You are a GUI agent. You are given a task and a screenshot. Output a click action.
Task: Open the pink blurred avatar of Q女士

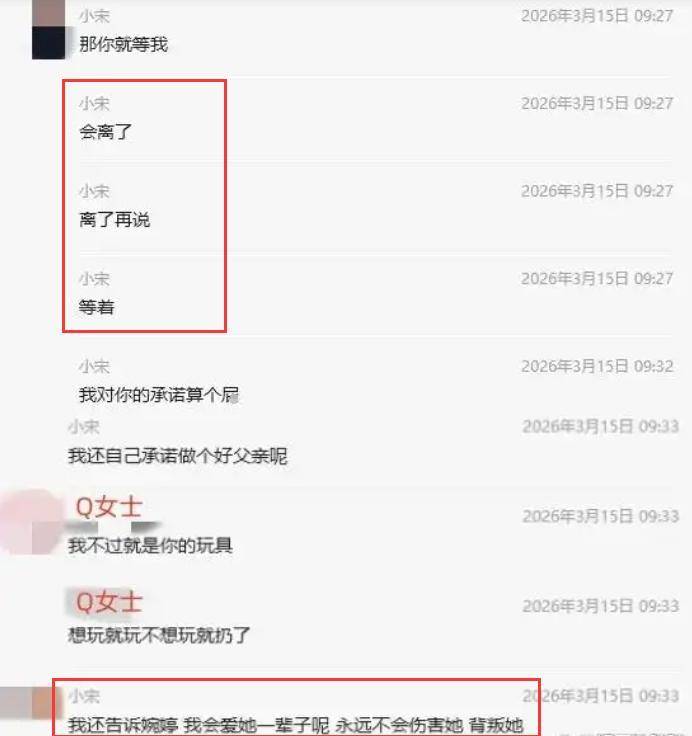(31, 521)
